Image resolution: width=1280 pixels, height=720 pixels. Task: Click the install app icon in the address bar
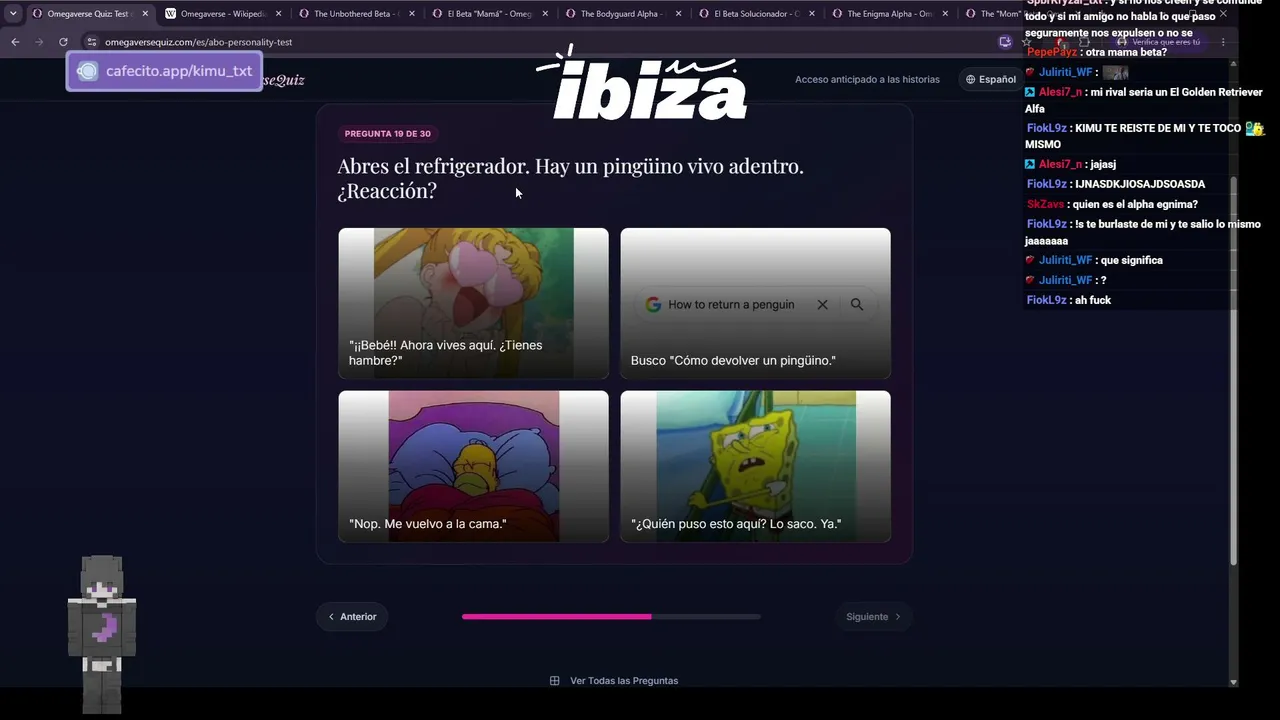1005,42
